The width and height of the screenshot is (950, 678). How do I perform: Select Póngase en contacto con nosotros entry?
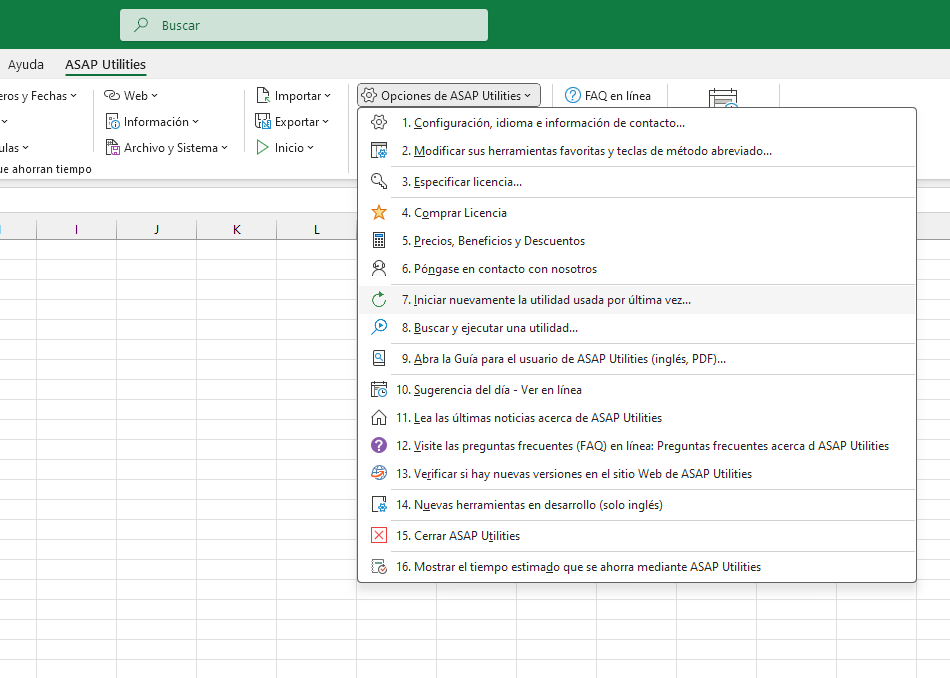point(637,268)
